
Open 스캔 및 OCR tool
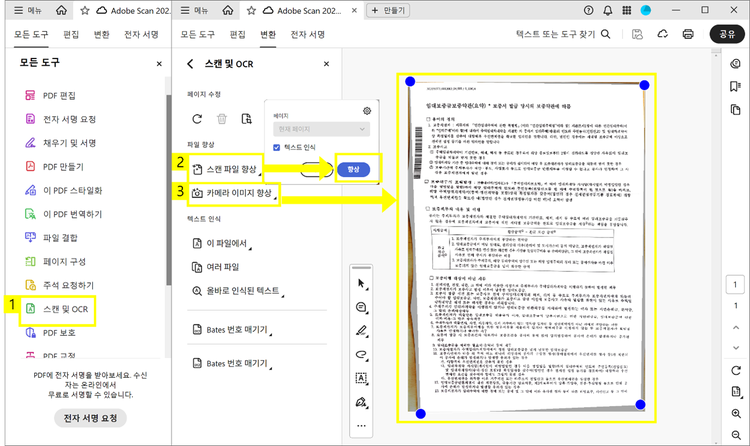(56, 309)
